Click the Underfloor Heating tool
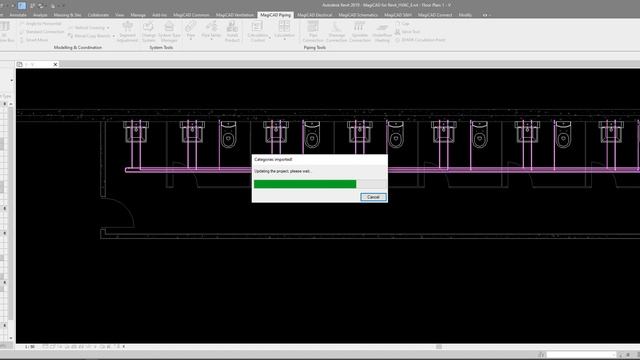 tap(382, 32)
